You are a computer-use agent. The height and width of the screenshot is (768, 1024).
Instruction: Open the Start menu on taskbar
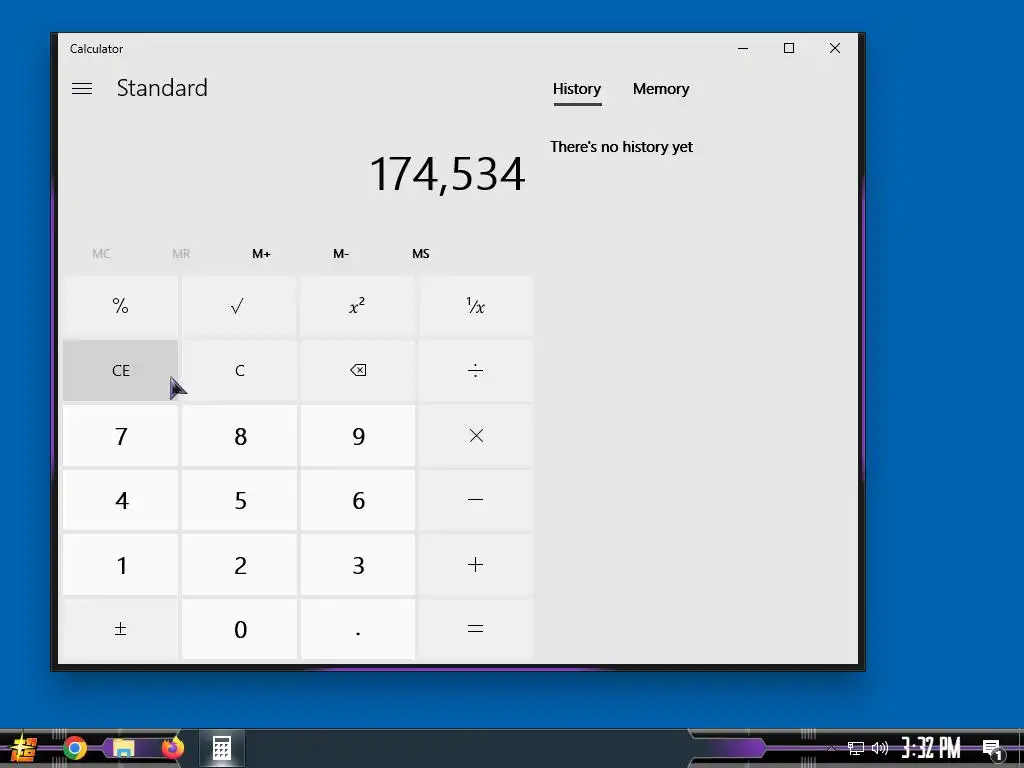click(x=24, y=748)
